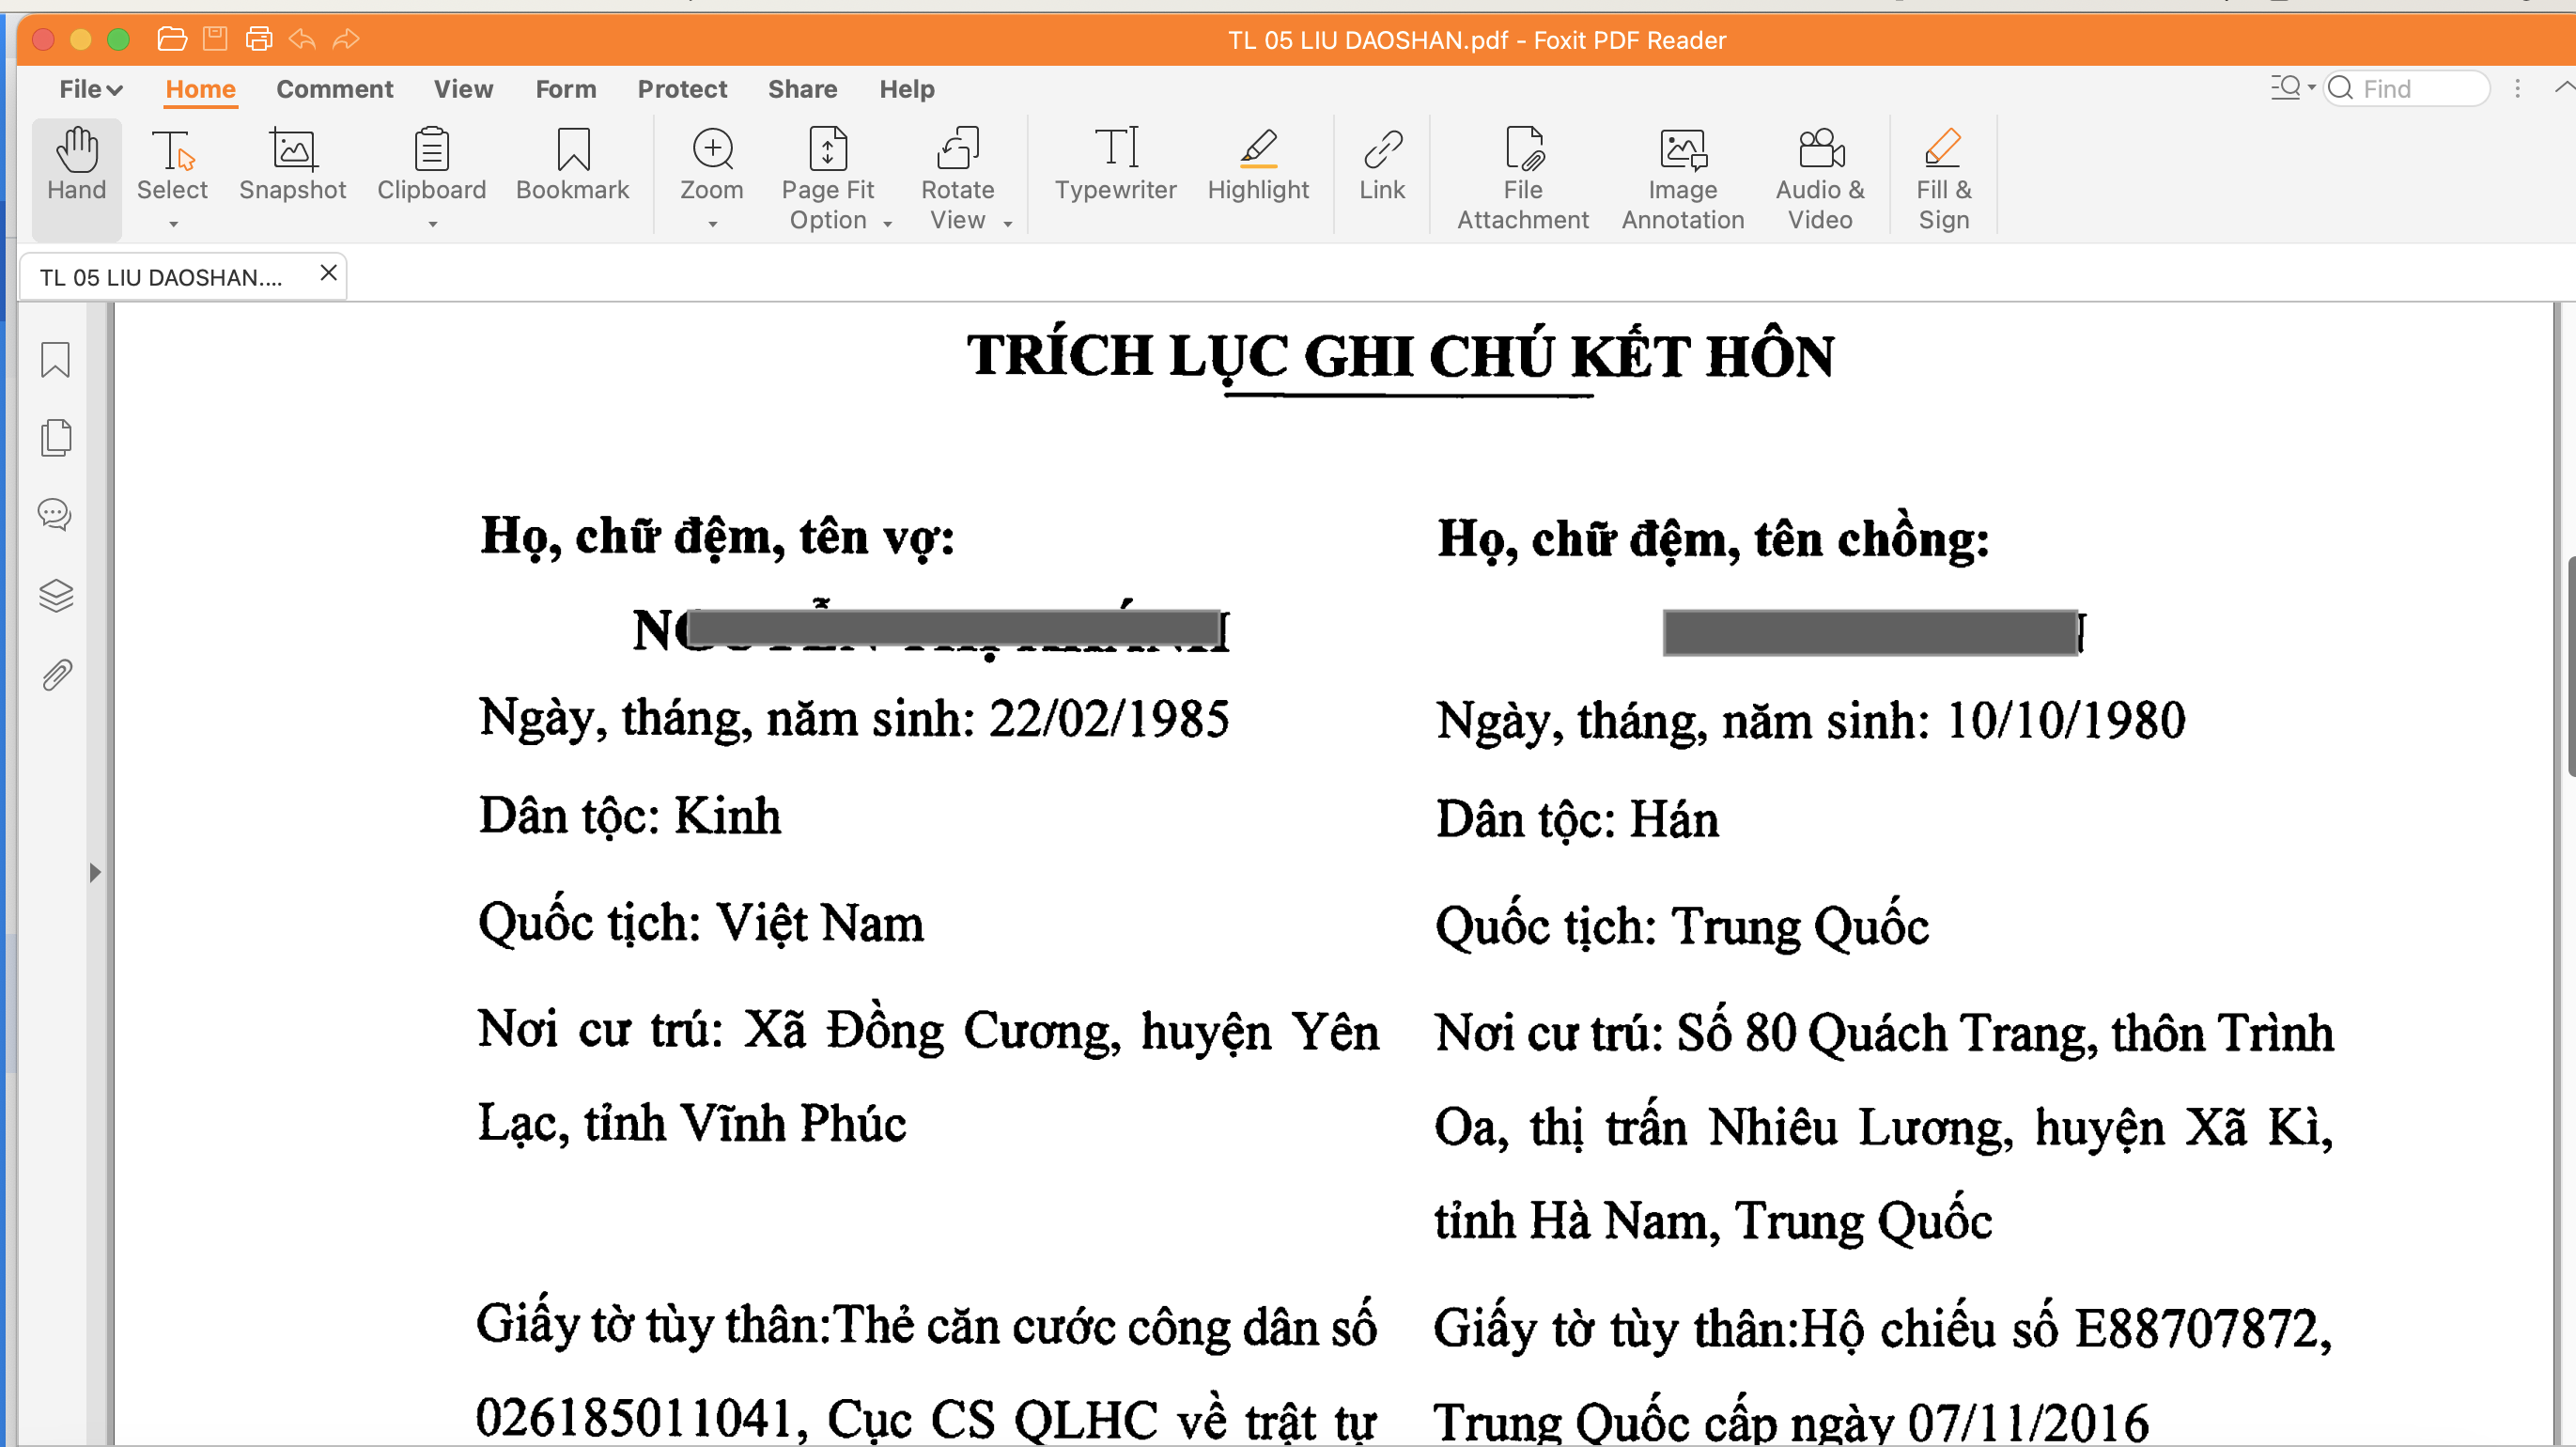The image size is (2576, 1447).
Task: Expand the Zoom dropdown arrow
Action: tap(712, 224)
